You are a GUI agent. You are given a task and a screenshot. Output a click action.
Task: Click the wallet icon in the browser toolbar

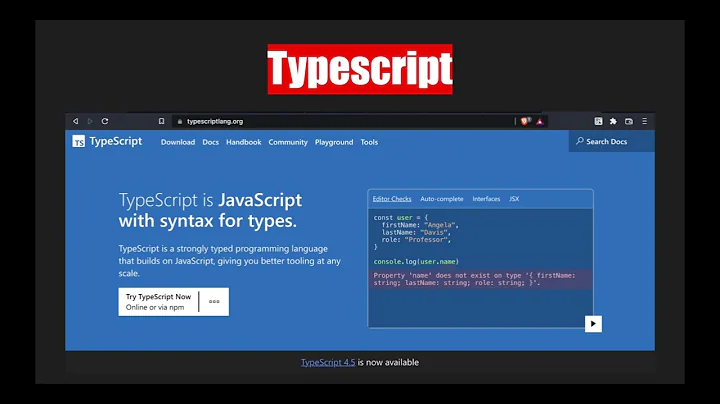(629, 121)
